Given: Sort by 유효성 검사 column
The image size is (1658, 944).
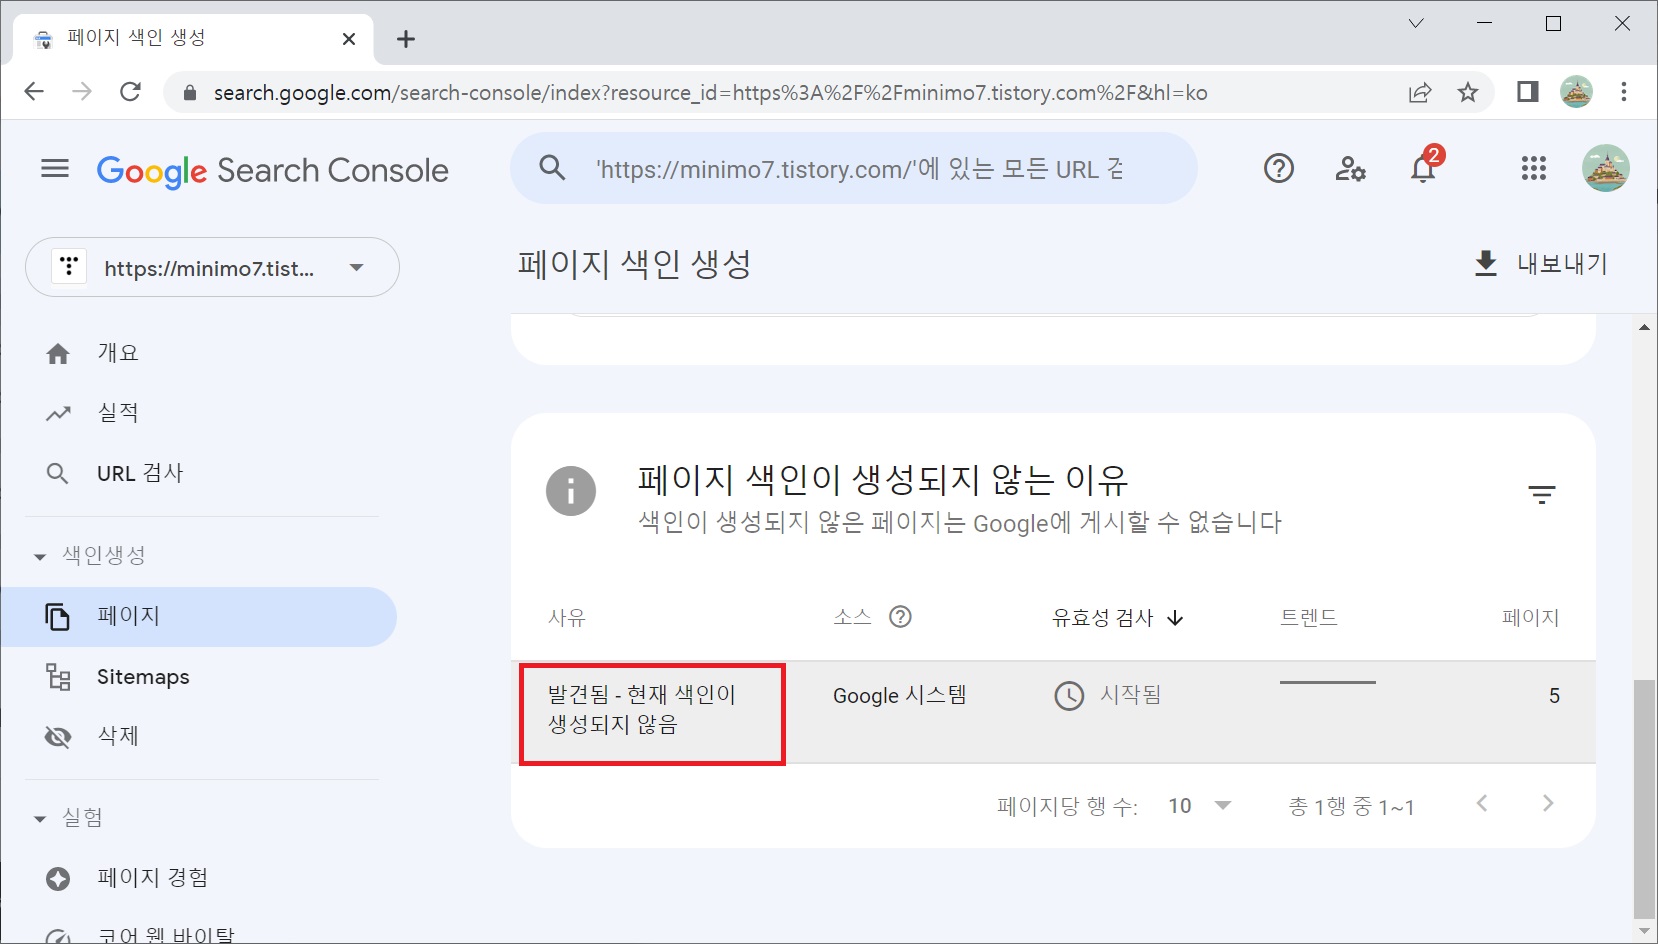Looking at the screenshot, I should (1117, 618).
